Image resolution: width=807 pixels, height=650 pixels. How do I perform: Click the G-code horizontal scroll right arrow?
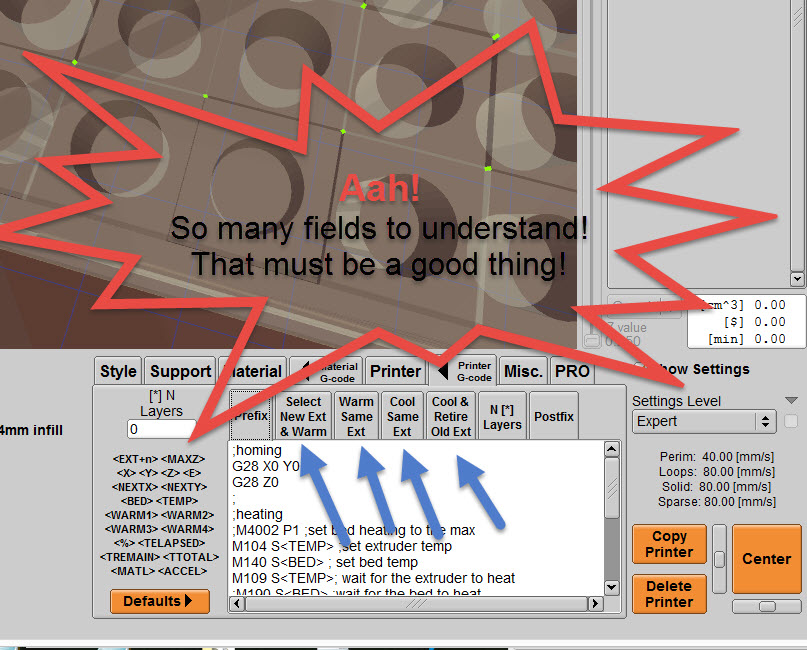click(595, 603)
